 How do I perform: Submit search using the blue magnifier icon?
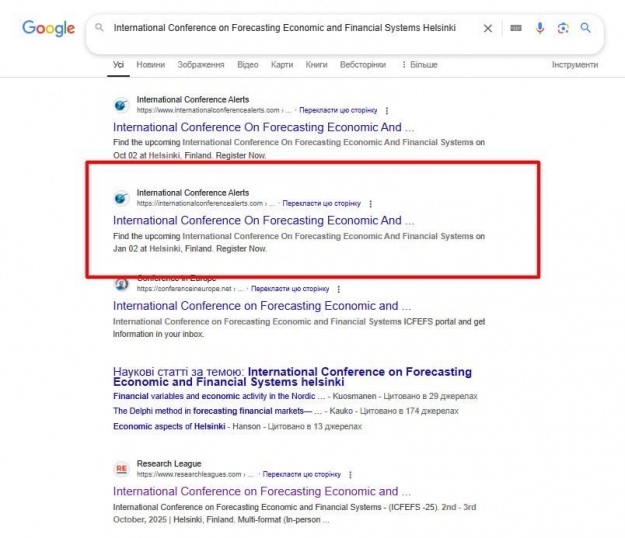(x=586, y=29)
